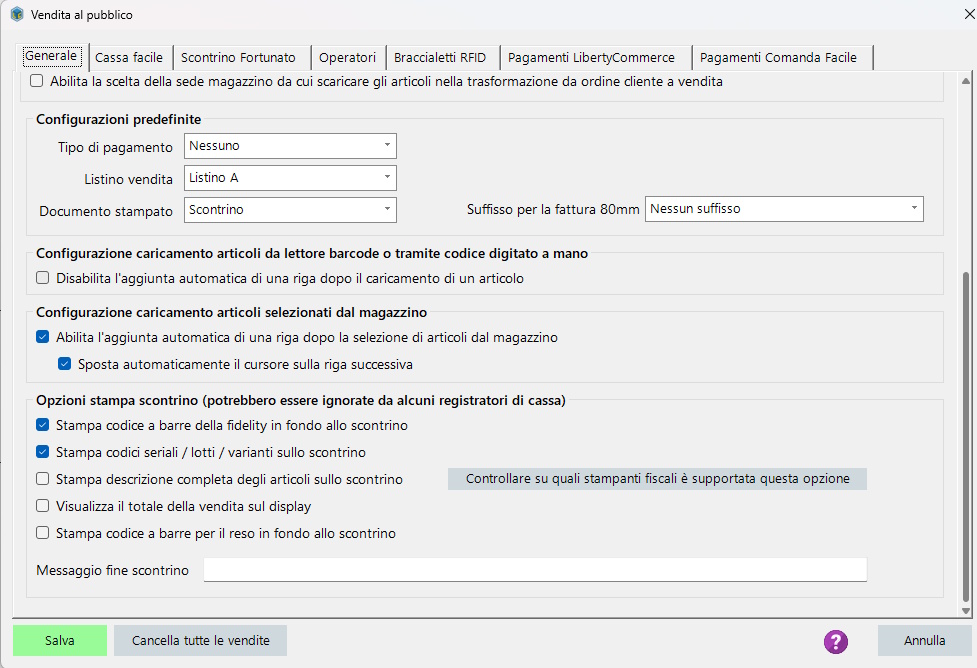Tick 'Disabilita l'aggiunta automatica di una riga'
This screenshot has width=977, height=668.
point(42,278)
